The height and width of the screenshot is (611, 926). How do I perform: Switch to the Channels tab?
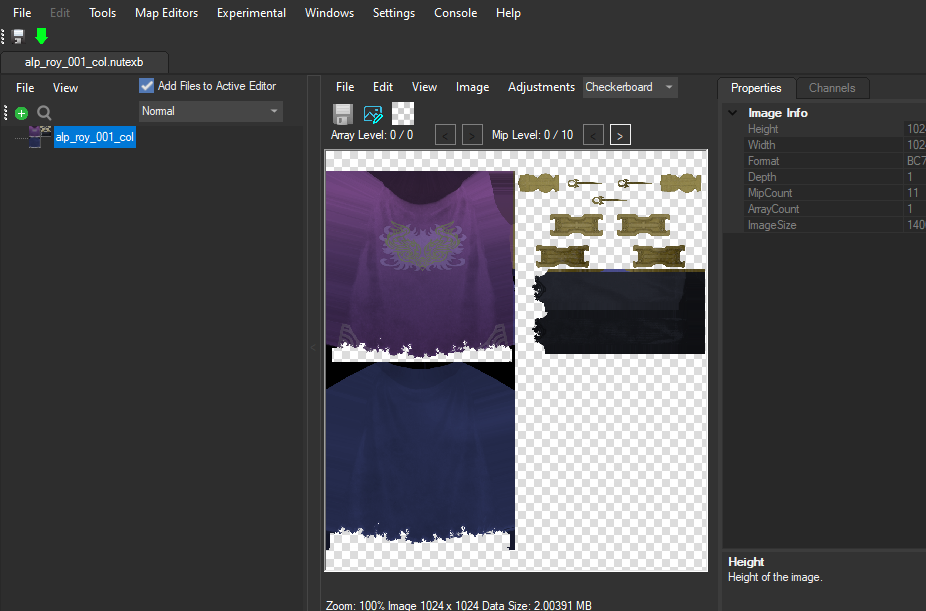click(x=833, y=88)
